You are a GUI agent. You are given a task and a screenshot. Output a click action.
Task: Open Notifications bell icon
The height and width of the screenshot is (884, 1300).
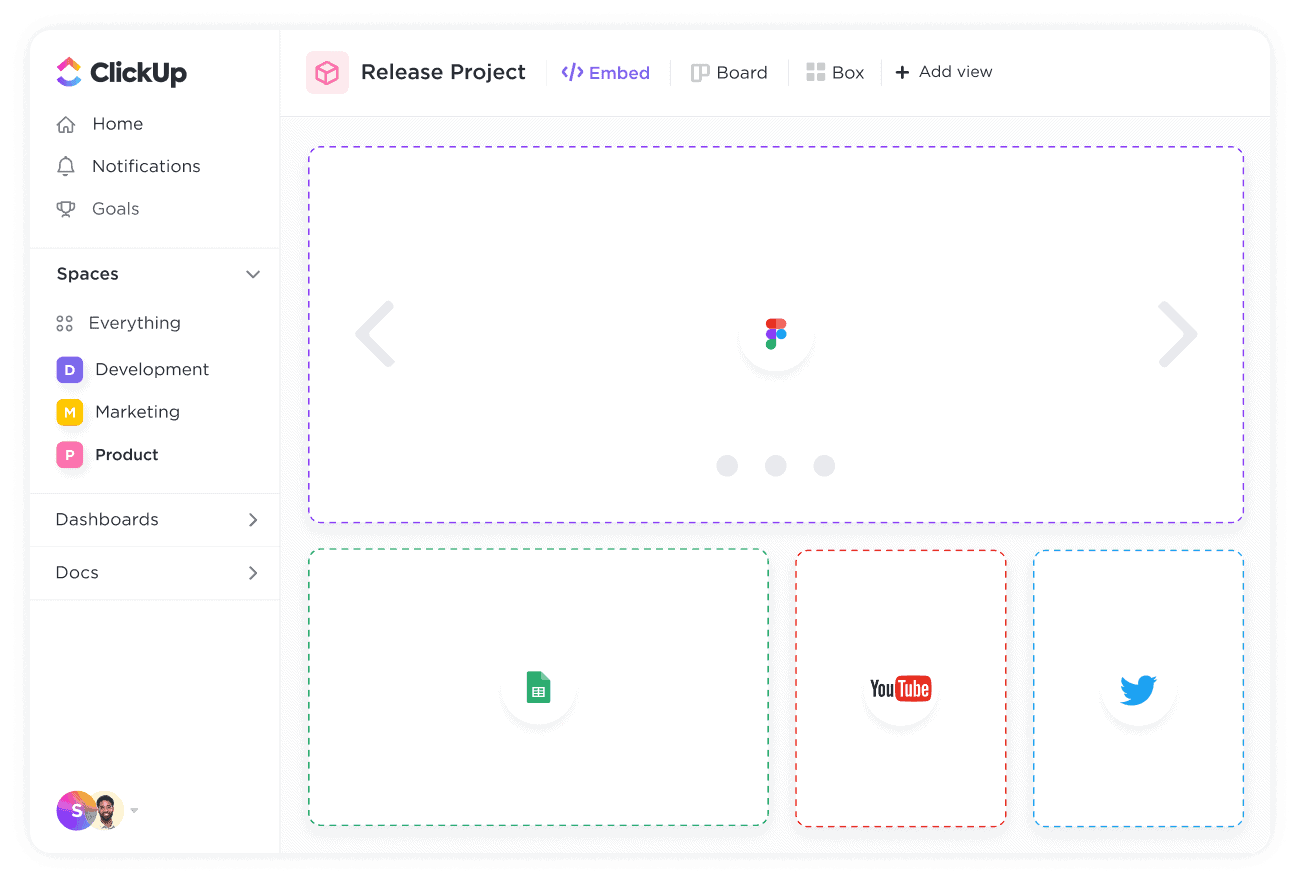(66, 166)
